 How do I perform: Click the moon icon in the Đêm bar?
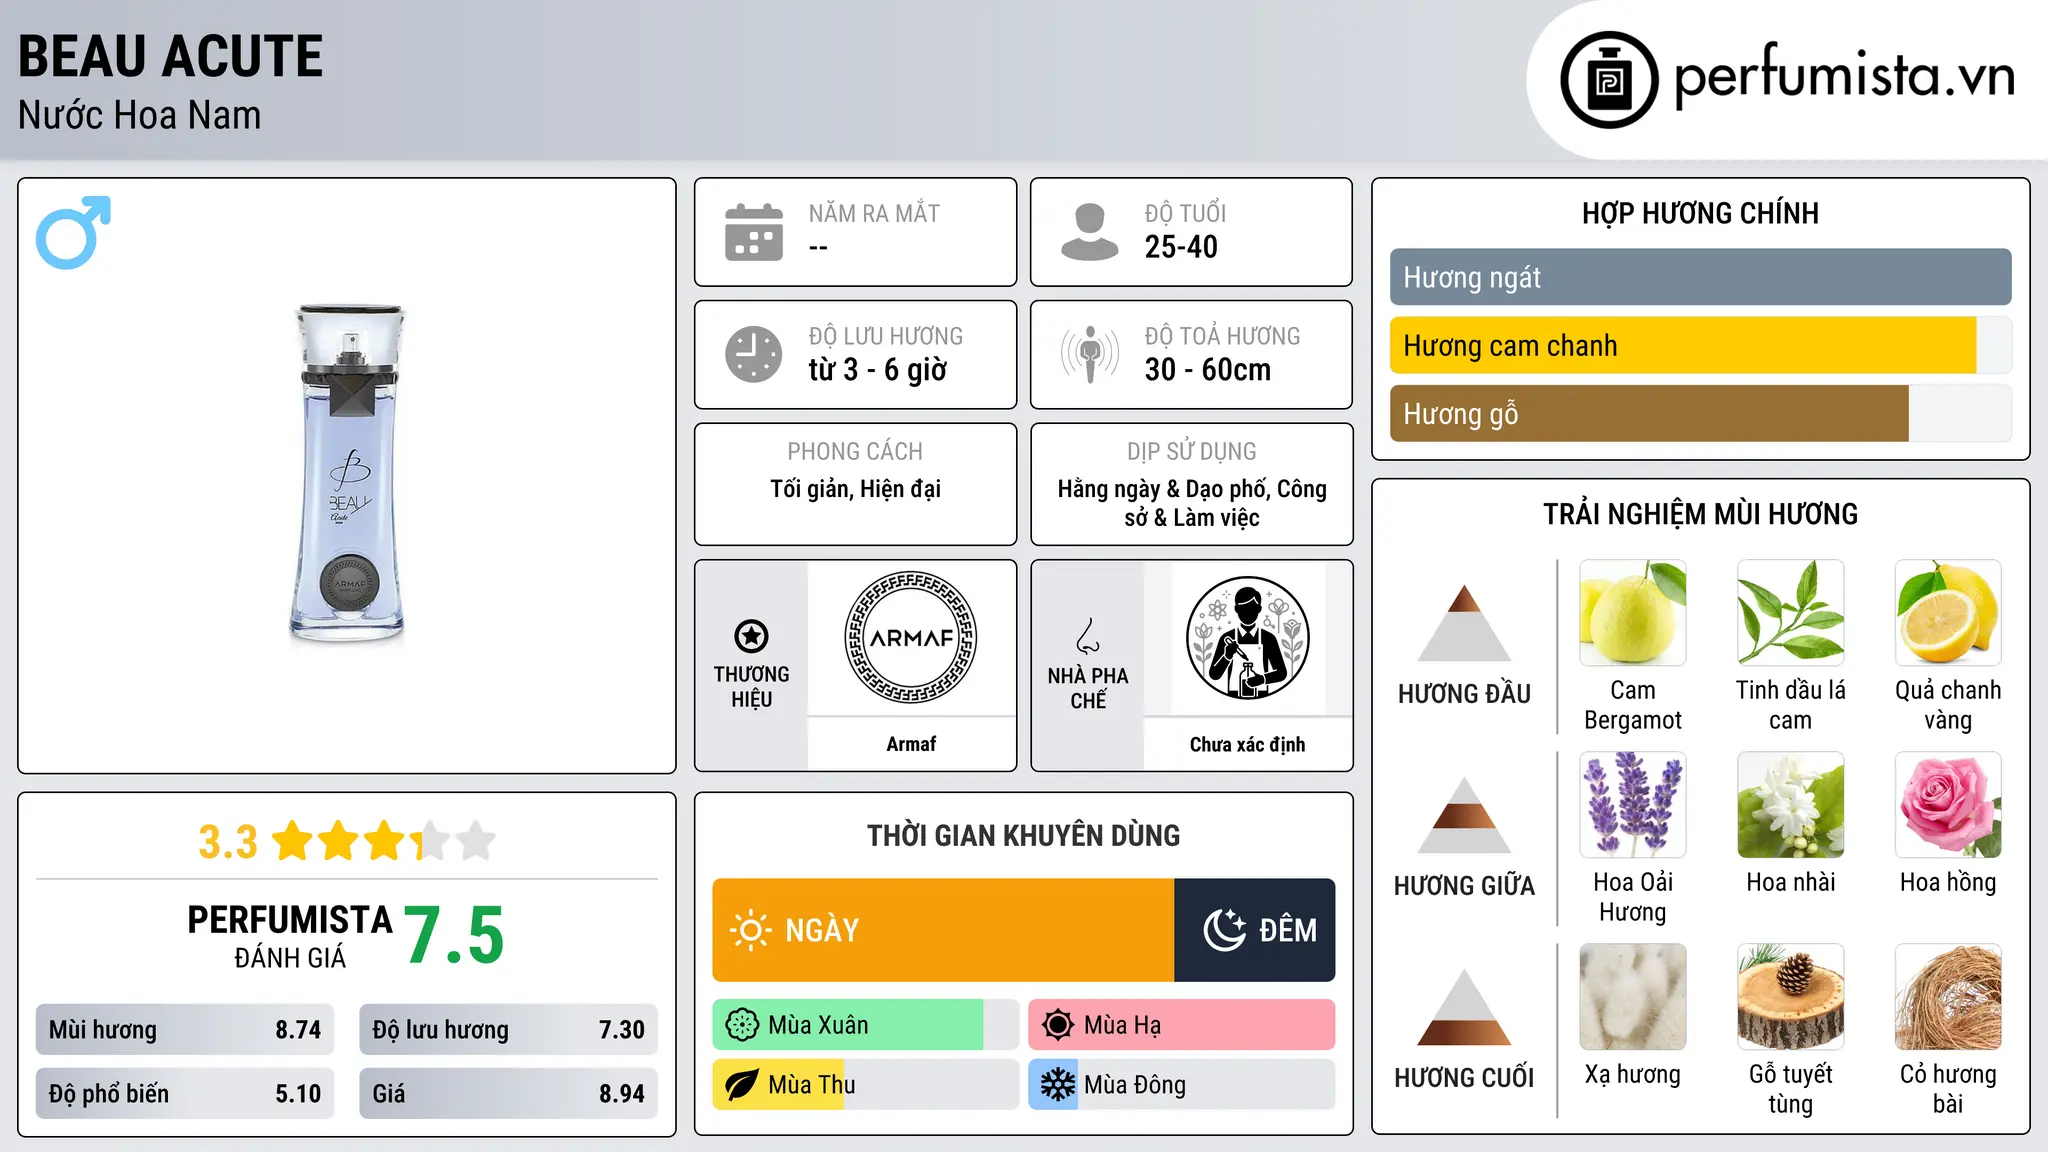pyautogui.click(x=1224, y=930)
